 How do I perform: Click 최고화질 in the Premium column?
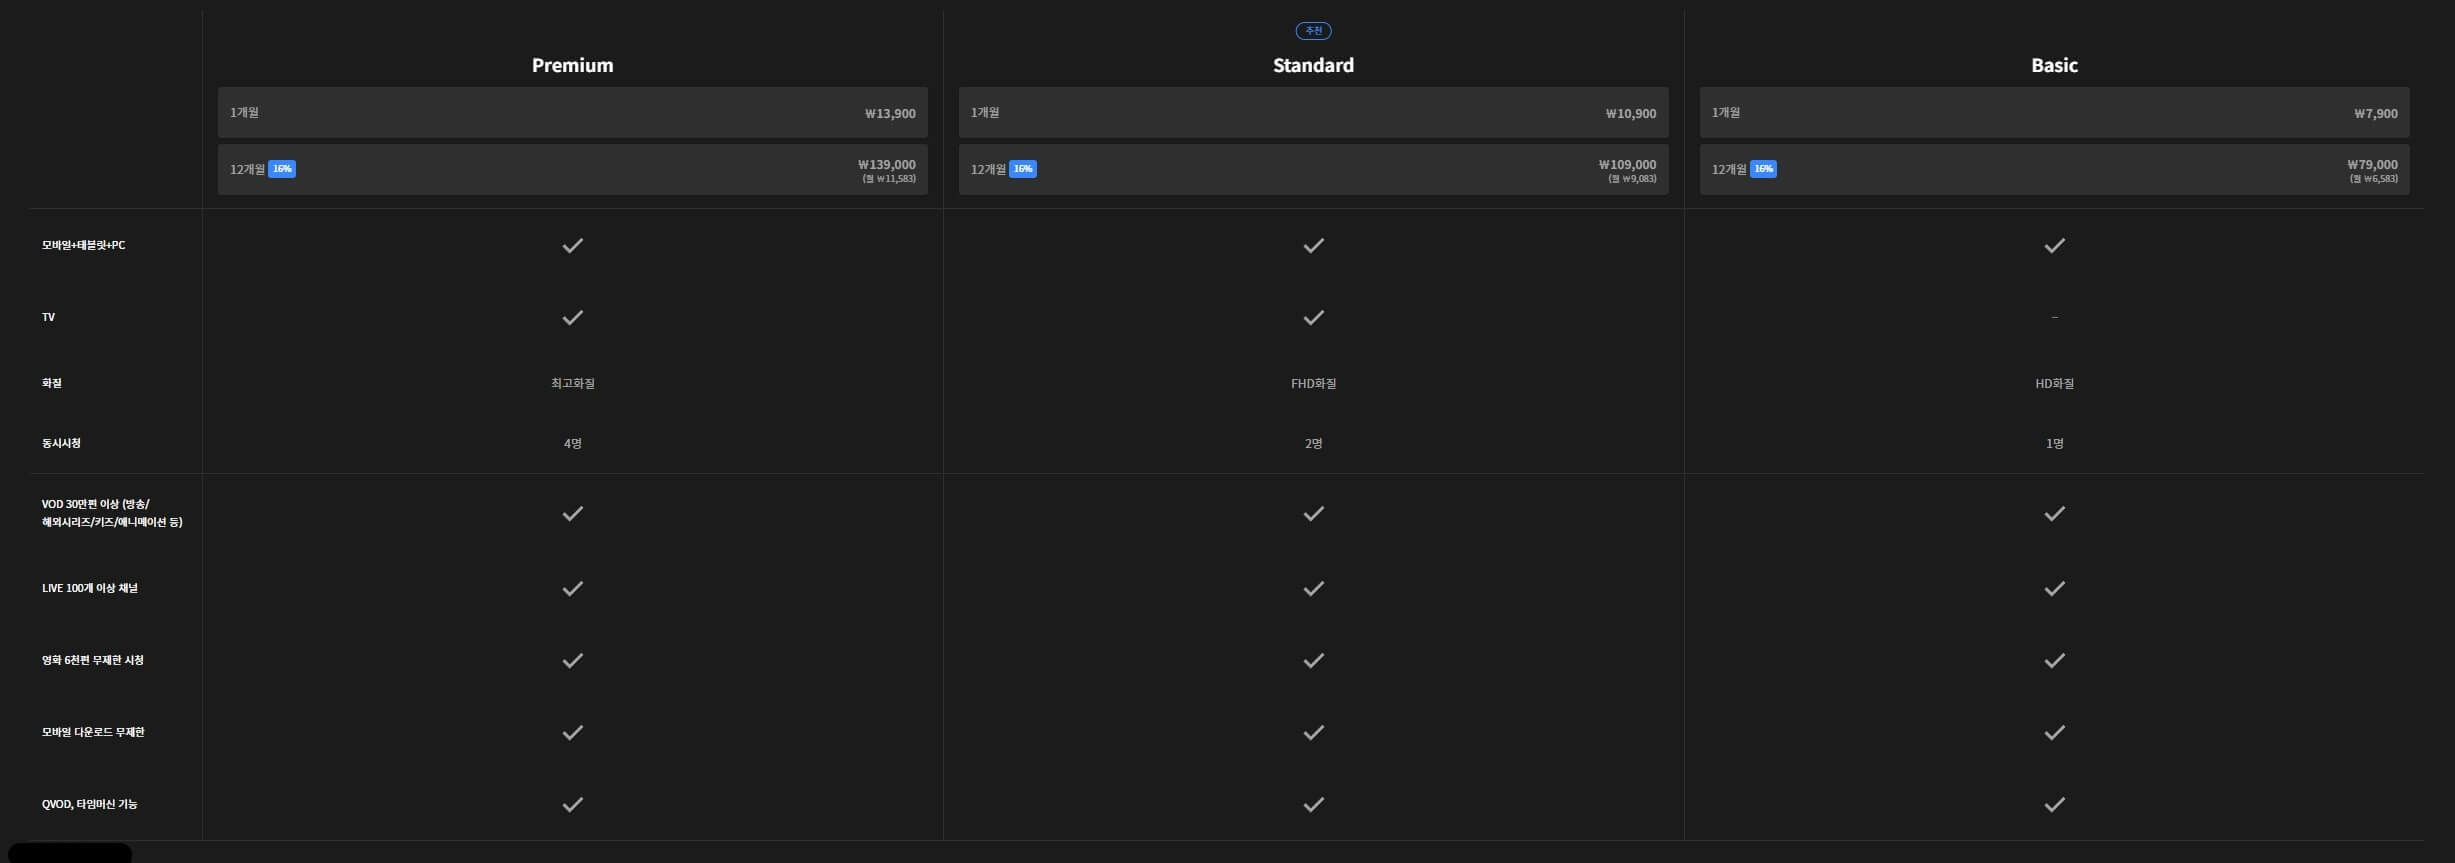point(572,383)
